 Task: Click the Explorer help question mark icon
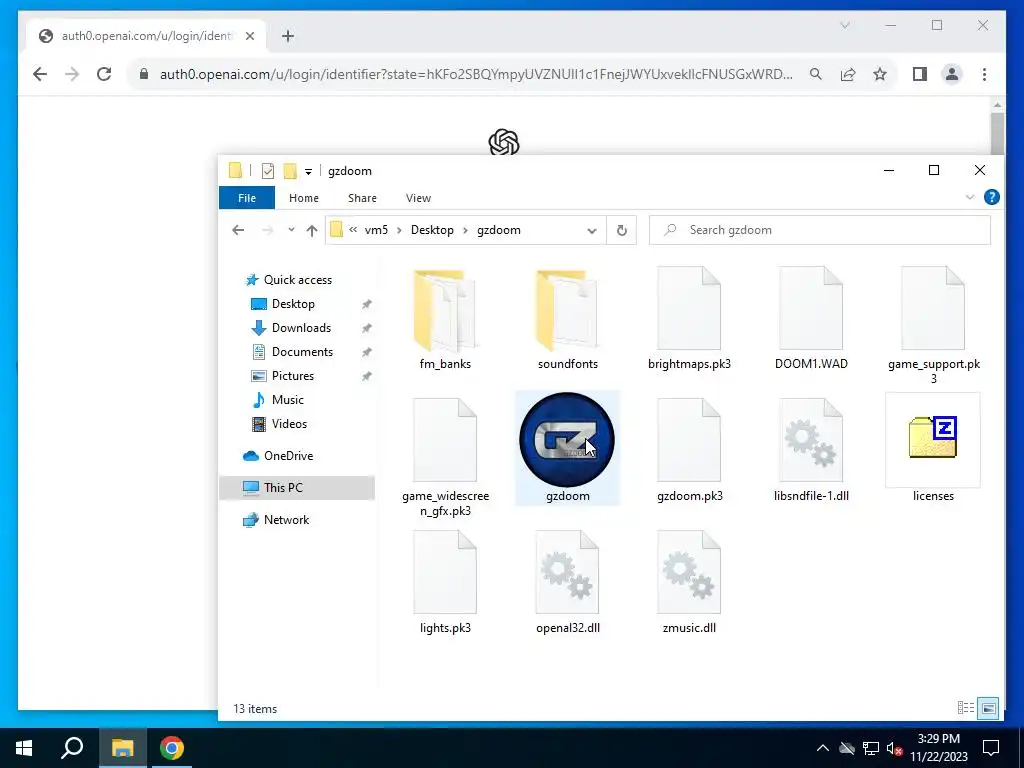point(991,197)
